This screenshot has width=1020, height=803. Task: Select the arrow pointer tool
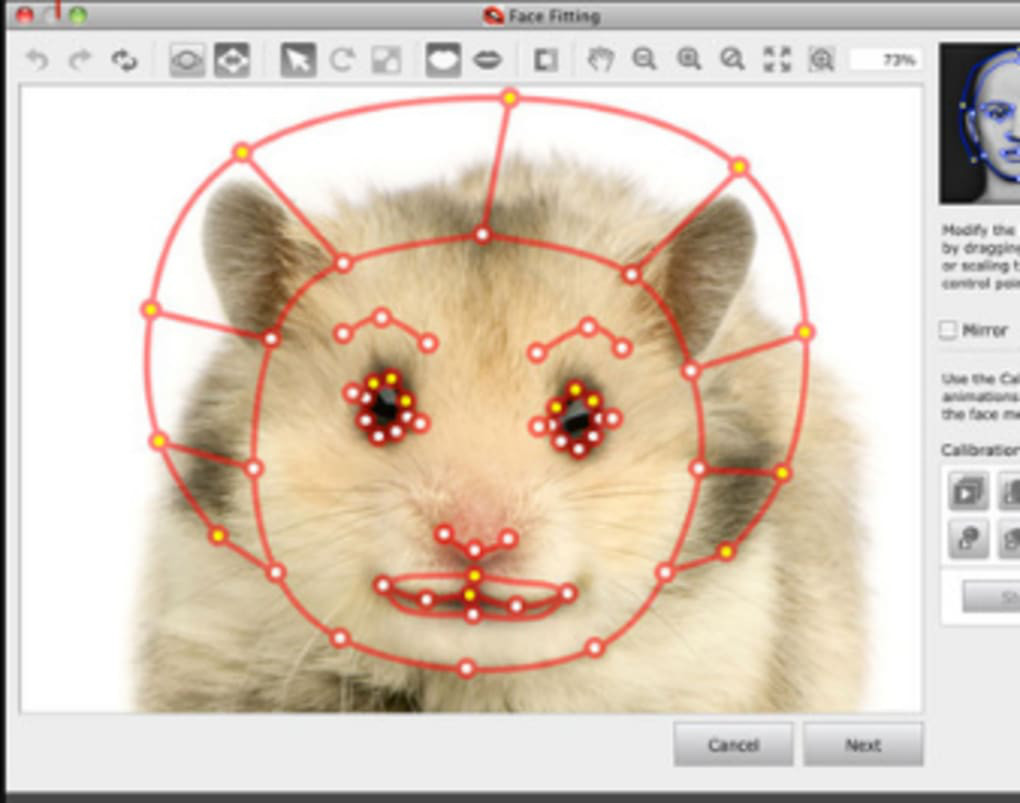tap(298, 60)
